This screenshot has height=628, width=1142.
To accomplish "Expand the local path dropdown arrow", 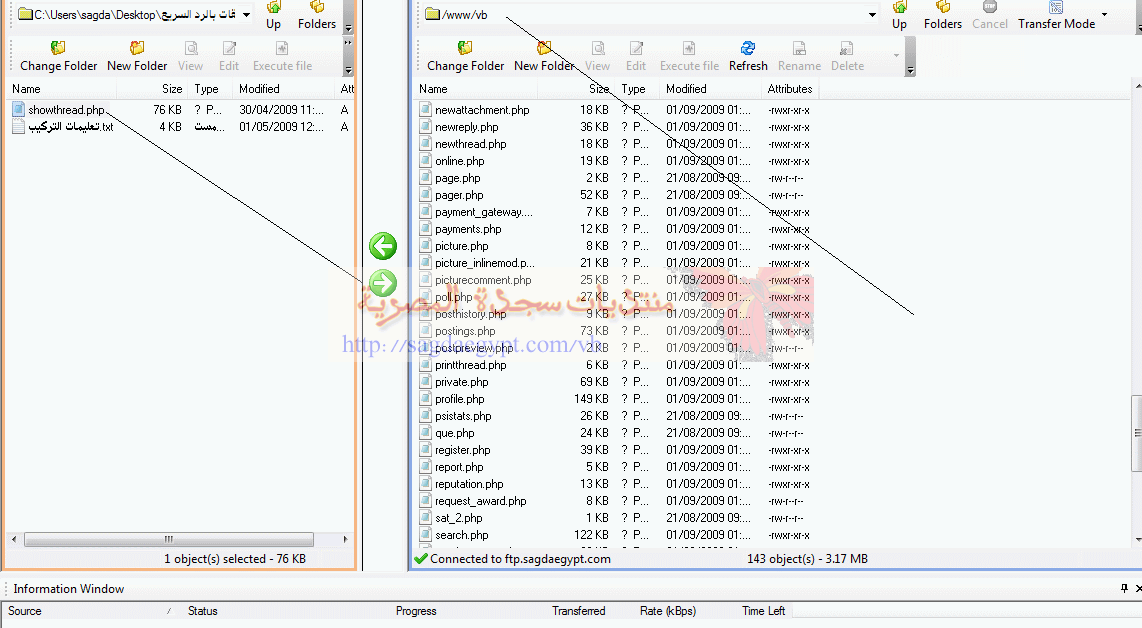I will click(246, 15).
